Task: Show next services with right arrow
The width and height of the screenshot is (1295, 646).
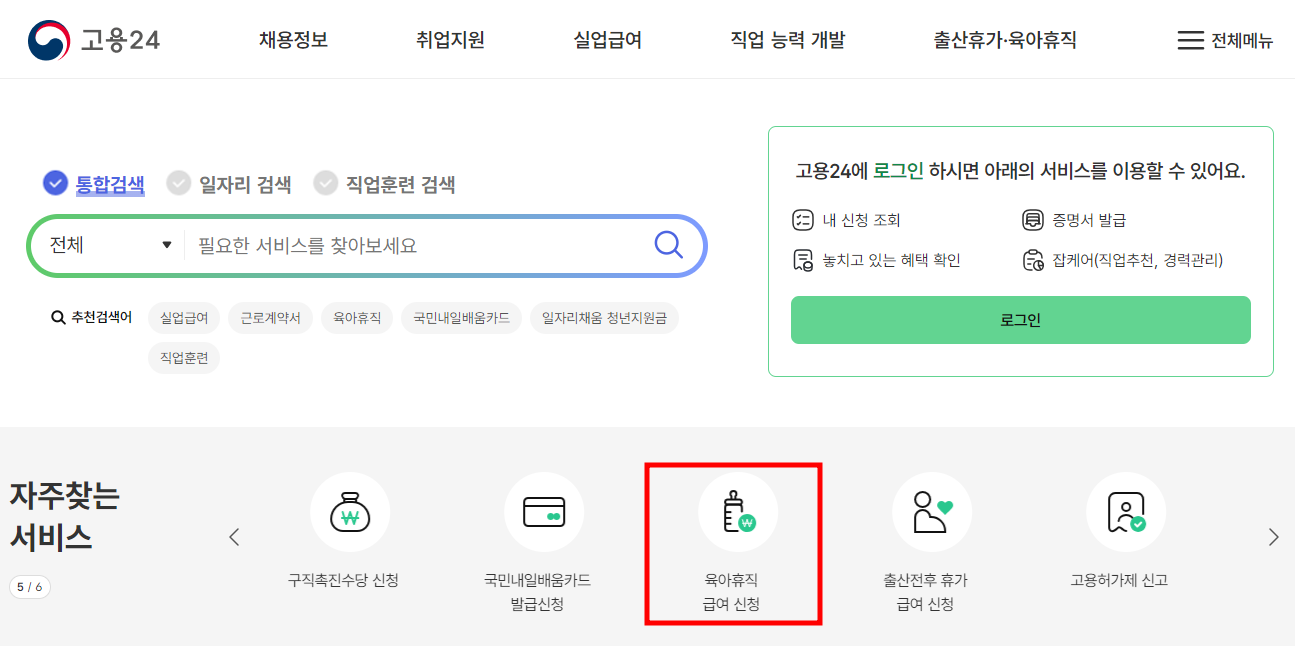Action: [x=1273, y=537]
